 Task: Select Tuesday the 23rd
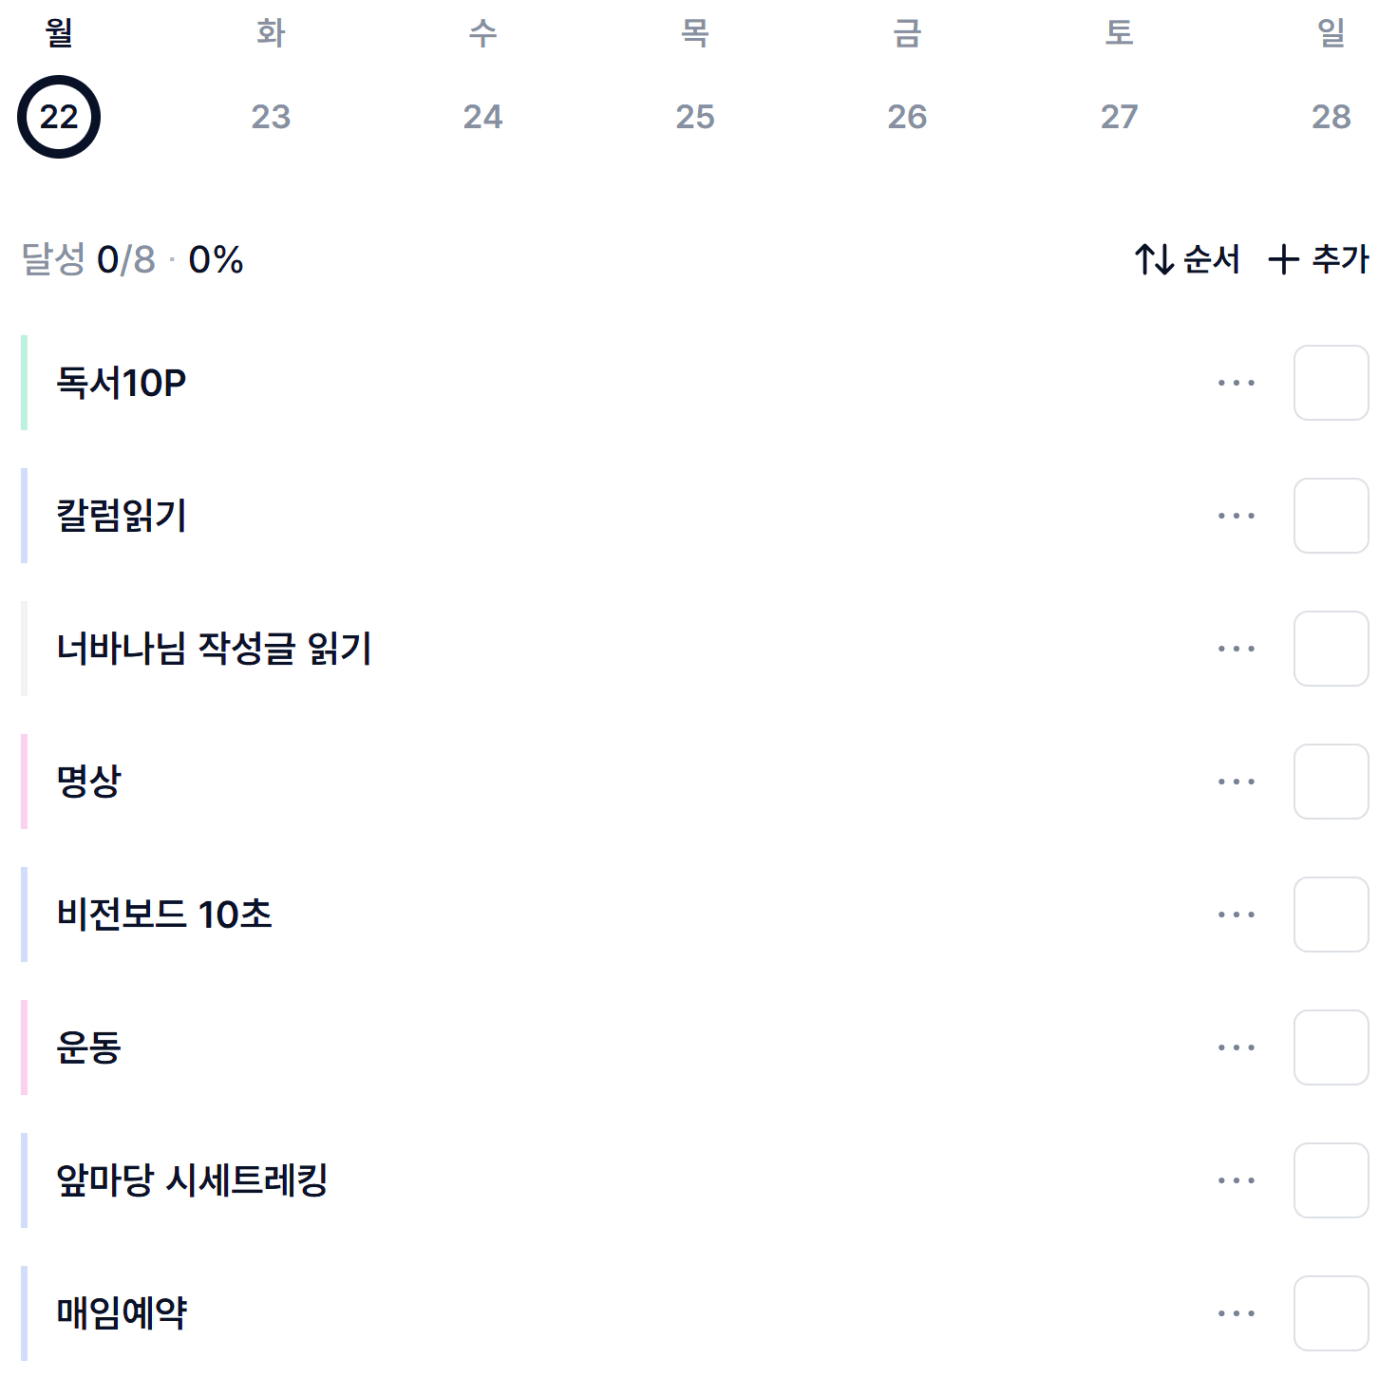pyautogui.click(x=271, y=116)
